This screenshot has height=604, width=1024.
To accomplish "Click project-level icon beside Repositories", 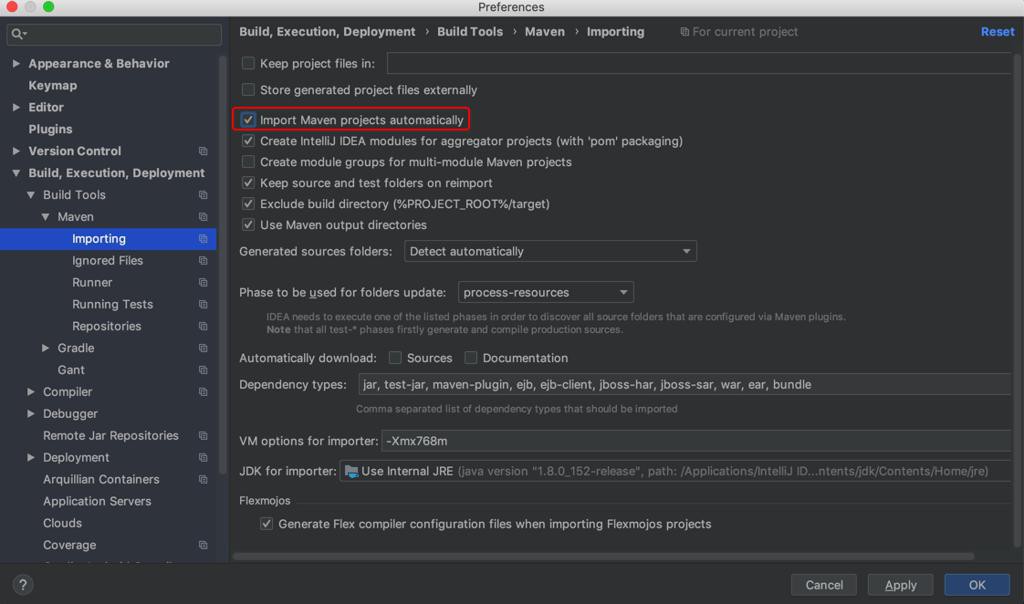I will tap(203, 326).
